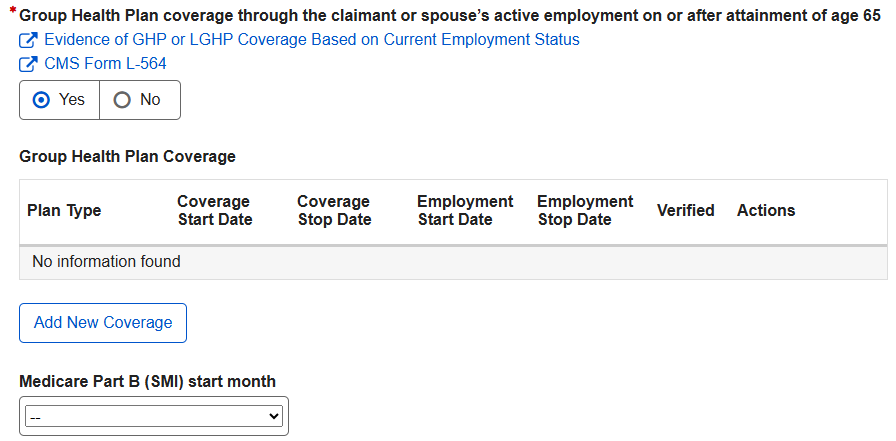
Task: Select the Yes radio button
Action: coord(42,100)
